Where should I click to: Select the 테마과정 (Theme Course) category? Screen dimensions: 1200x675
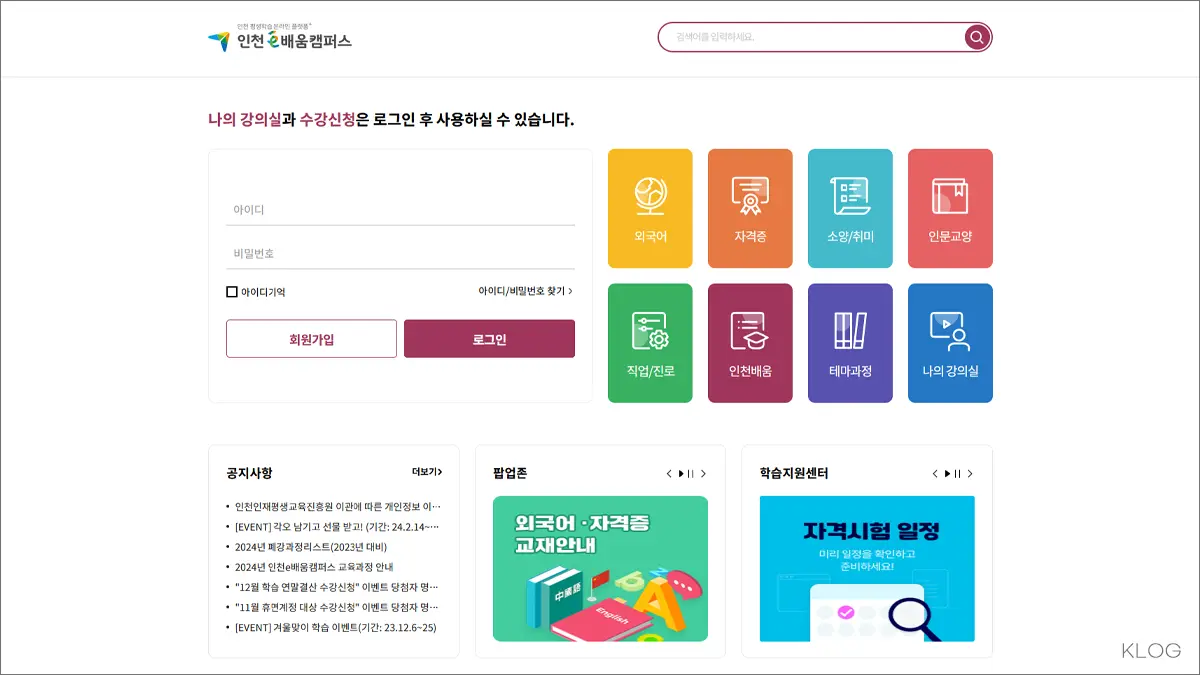tap(850, 342)
